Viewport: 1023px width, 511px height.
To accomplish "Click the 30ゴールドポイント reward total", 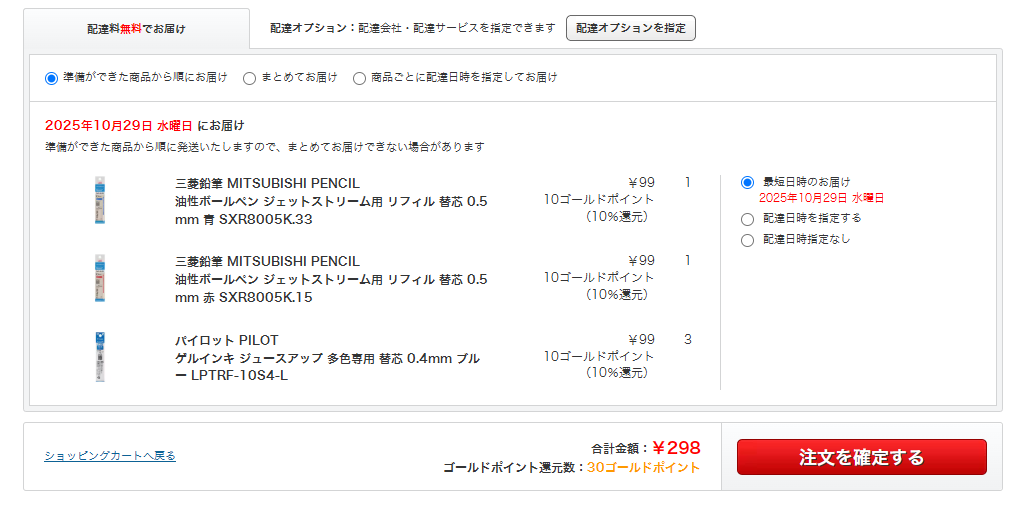I will point(643,468).
